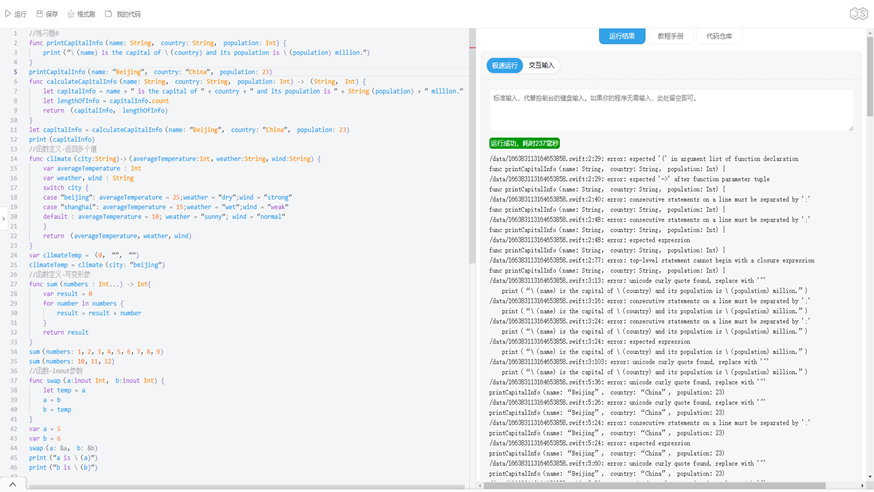Click line number 46 in the gutter
874x492 pixels.
pos(14,467)
